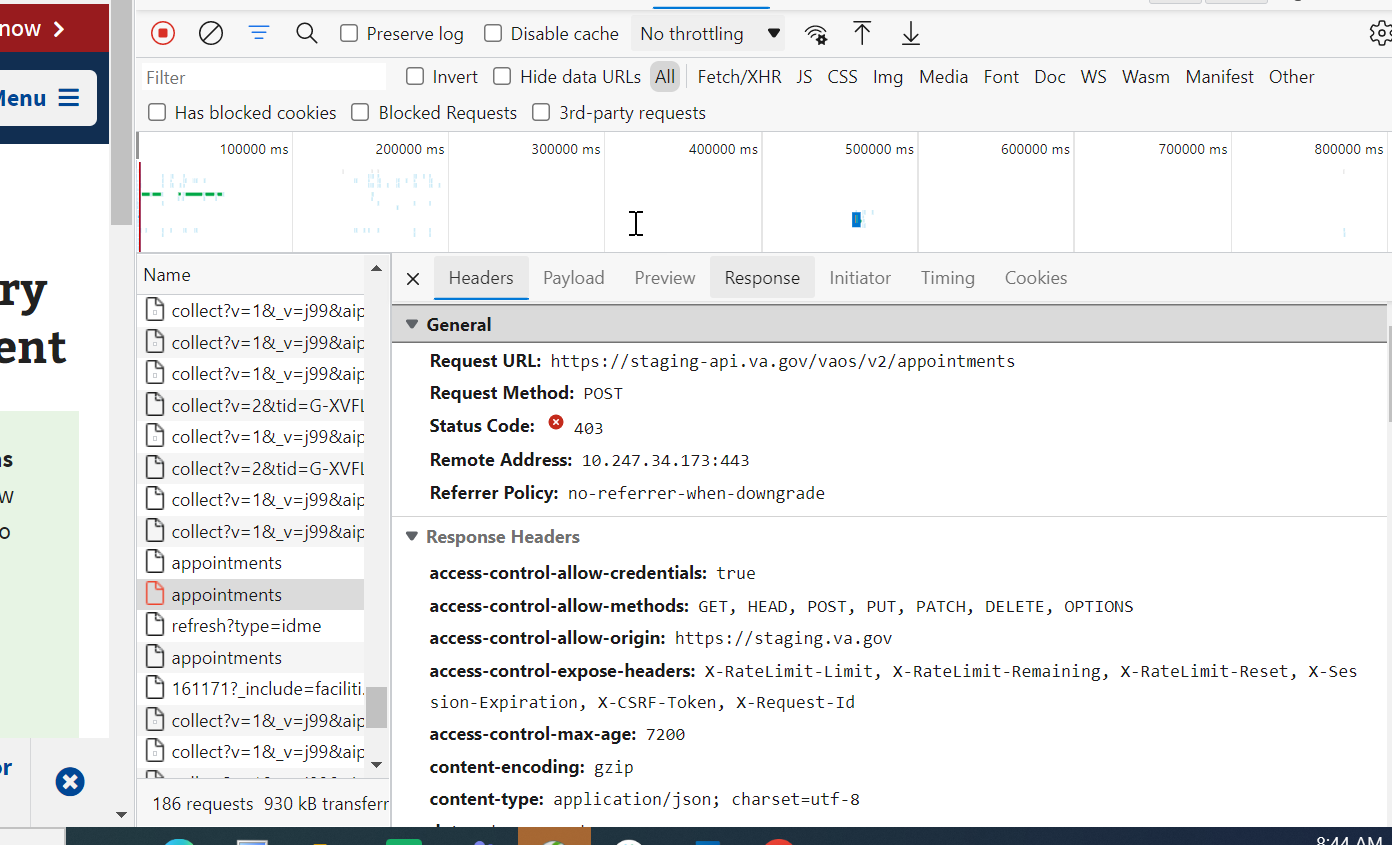This screenshot has width=1392, height=845.
Task: Stop recording the network log
Action: [x=162, y=33]
